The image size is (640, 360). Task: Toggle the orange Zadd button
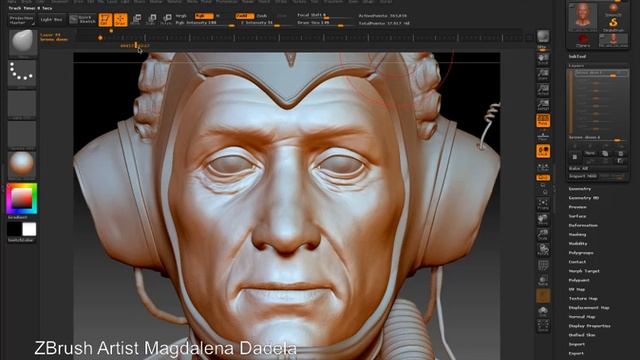click(x=244, y=16)
